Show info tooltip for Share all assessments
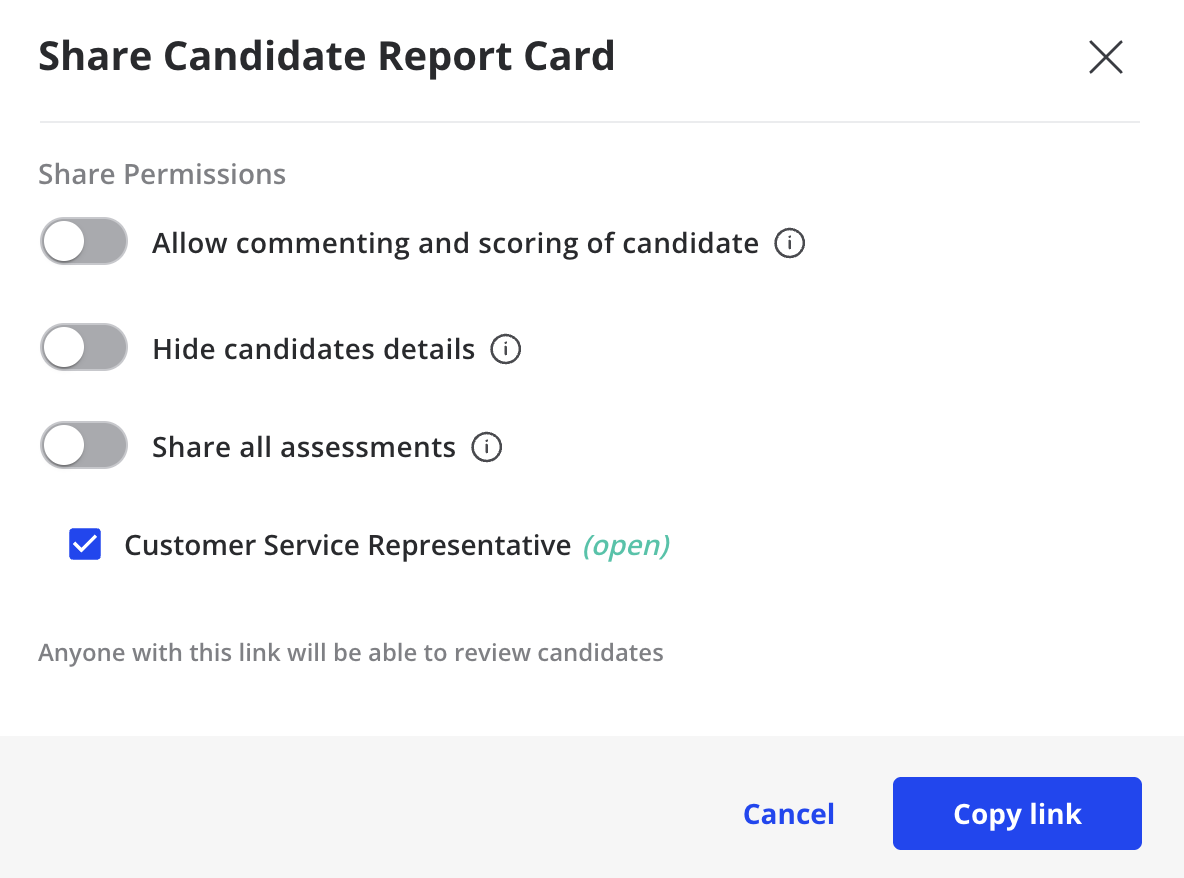 coord(487,447)
